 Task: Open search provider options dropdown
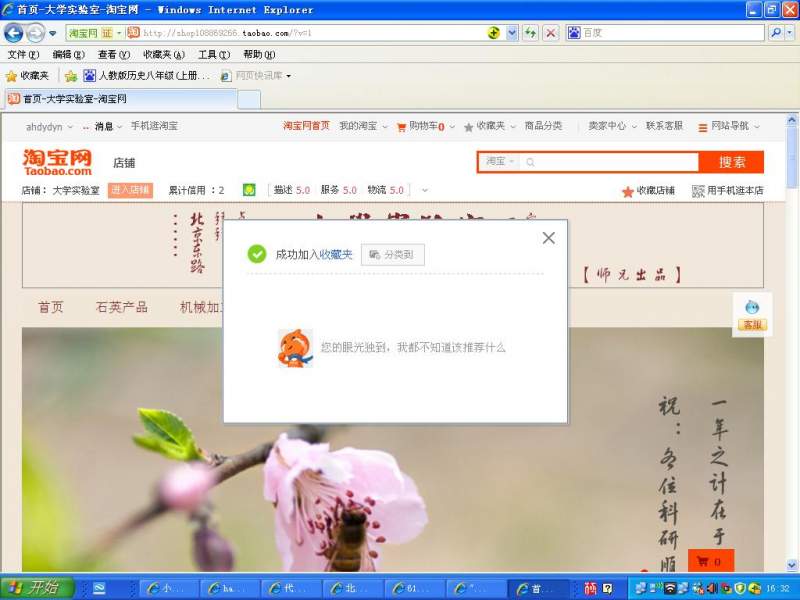click(790, 33)
